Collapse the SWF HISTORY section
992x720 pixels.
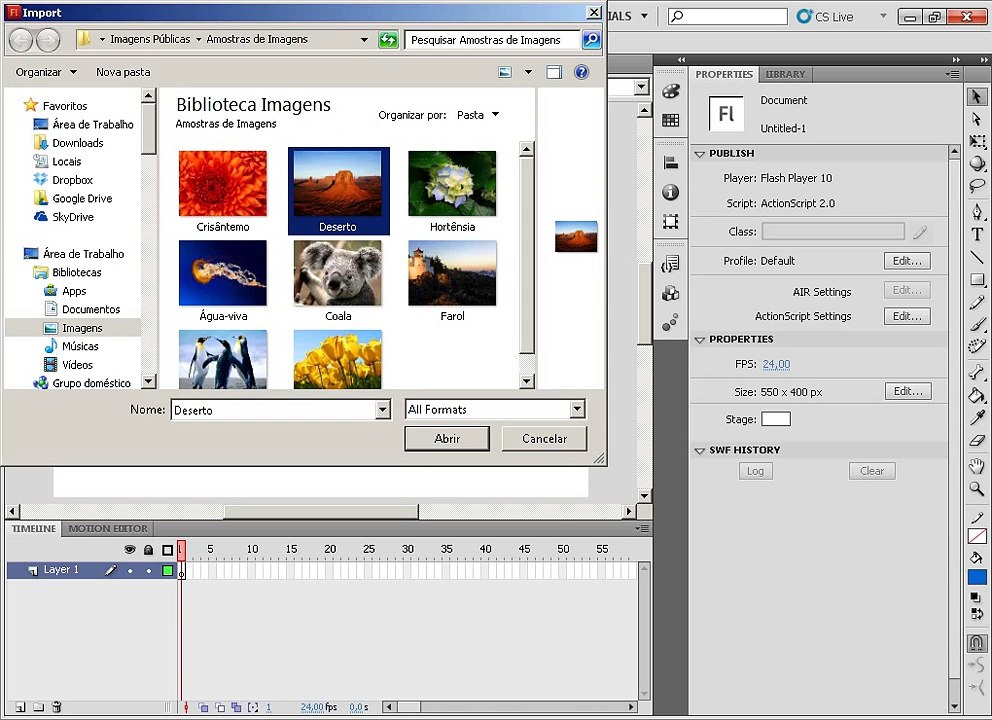pyautogui.click(x=700, y=450)
